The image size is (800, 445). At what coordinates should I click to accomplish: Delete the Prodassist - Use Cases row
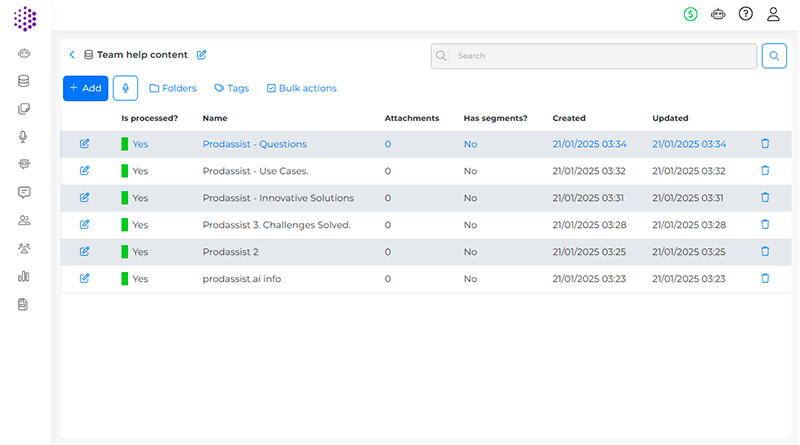click(765, 171)
